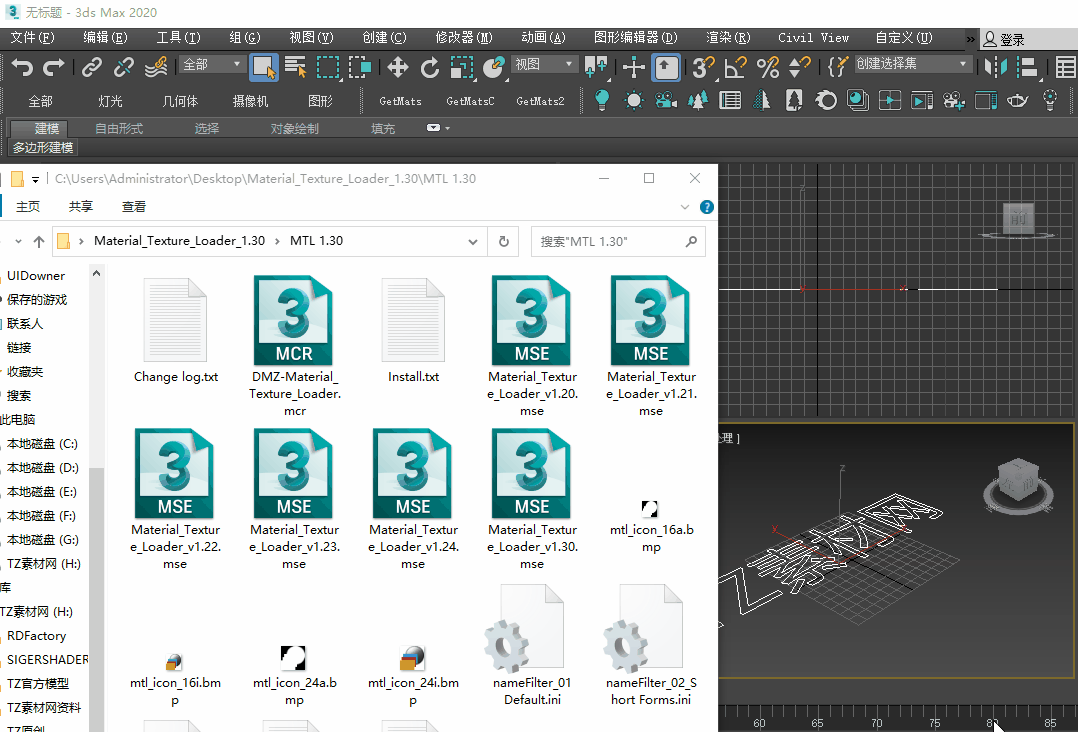Toggle the 3D Snaps button
This screenshot has width=1078, height=732.
point(703,67)
